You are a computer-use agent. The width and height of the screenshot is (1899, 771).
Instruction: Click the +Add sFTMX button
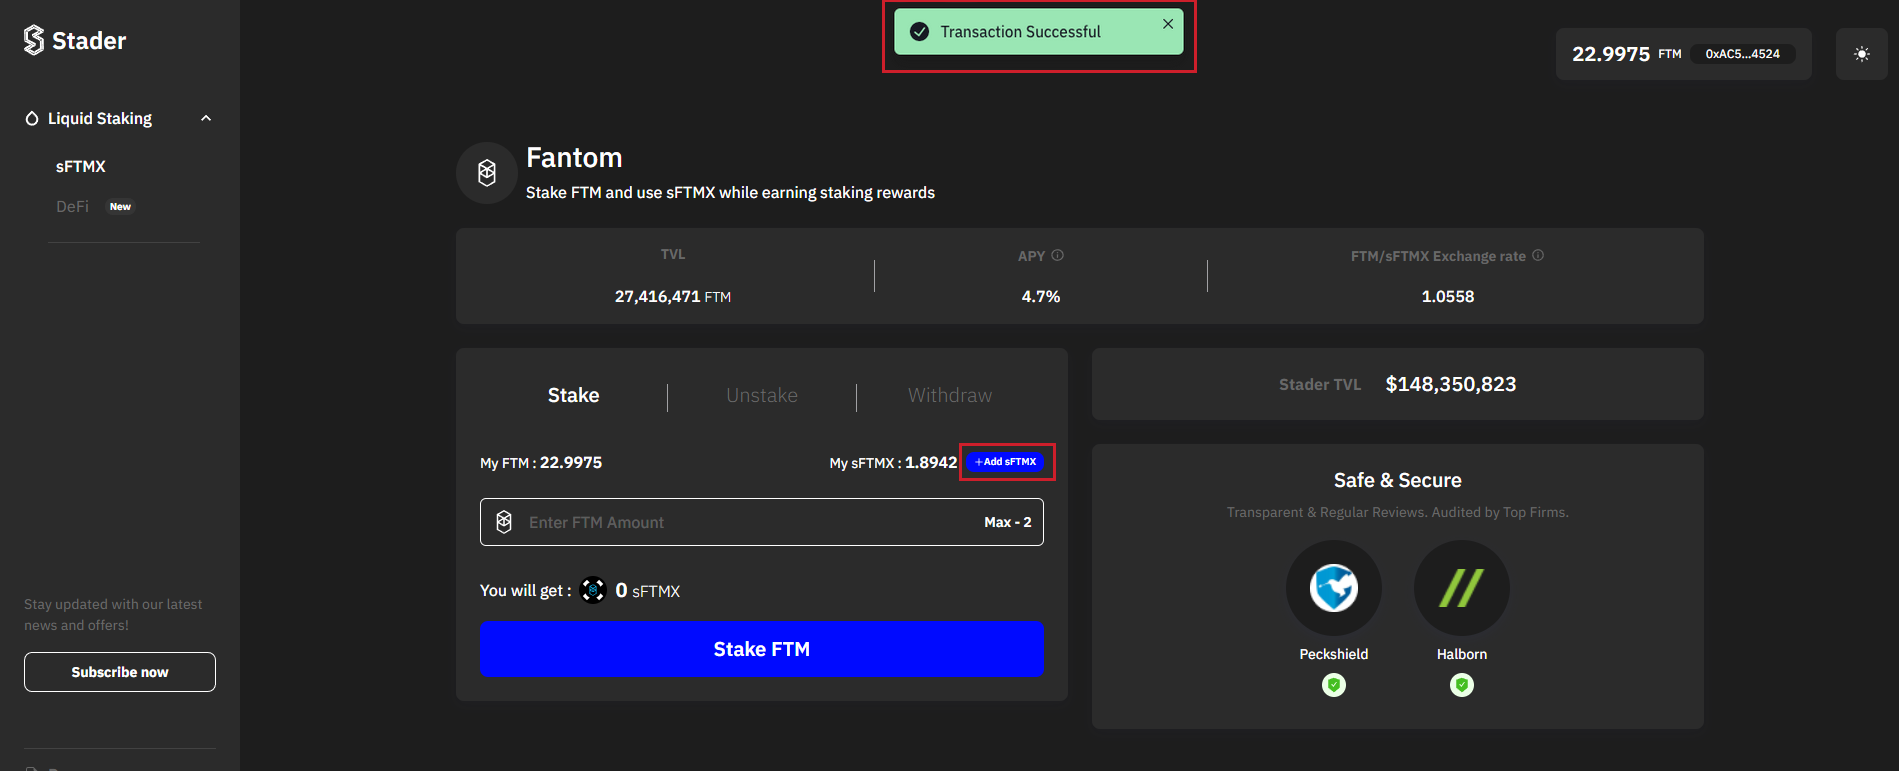[1006, 462]
